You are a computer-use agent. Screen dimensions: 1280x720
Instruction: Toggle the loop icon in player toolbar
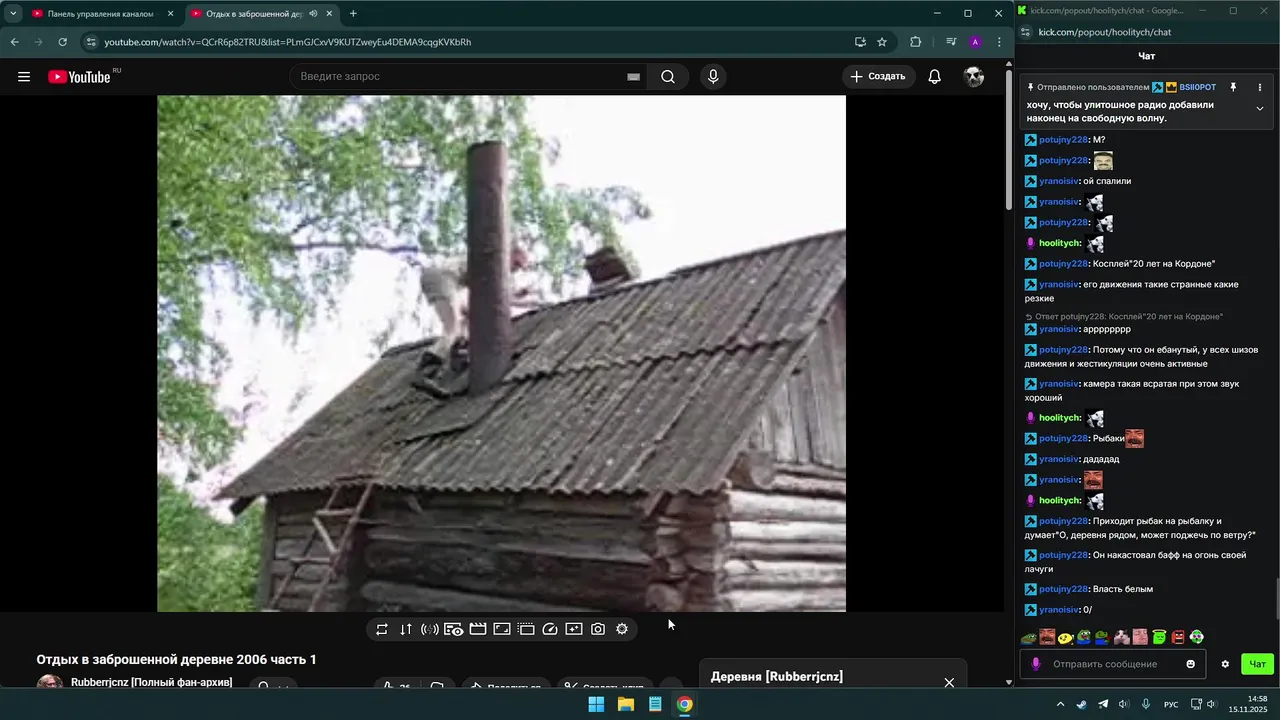(382, 629)
